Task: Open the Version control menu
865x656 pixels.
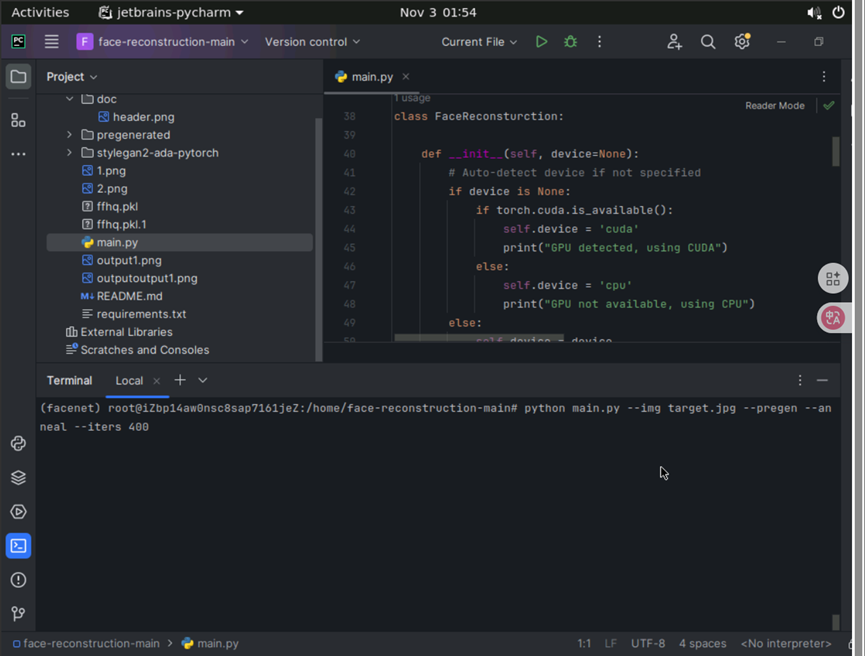Action: coord(312,42)
